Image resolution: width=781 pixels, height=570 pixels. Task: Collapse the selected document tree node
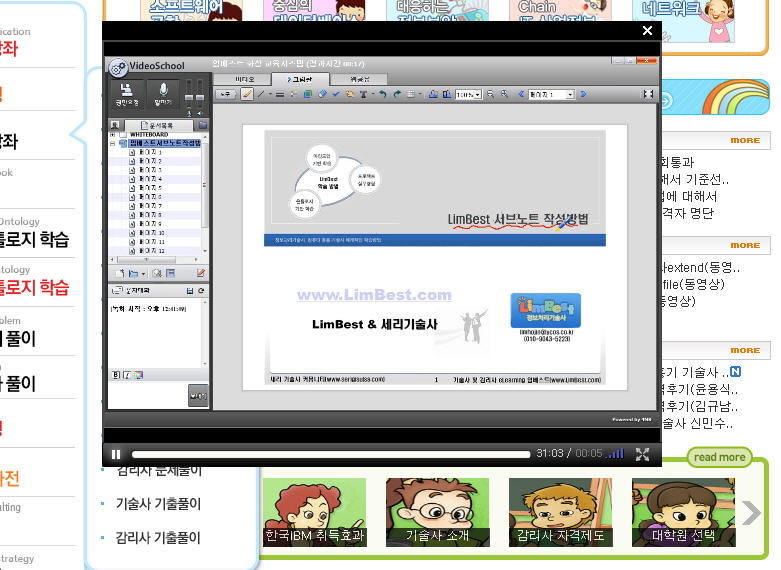(113, 143)
